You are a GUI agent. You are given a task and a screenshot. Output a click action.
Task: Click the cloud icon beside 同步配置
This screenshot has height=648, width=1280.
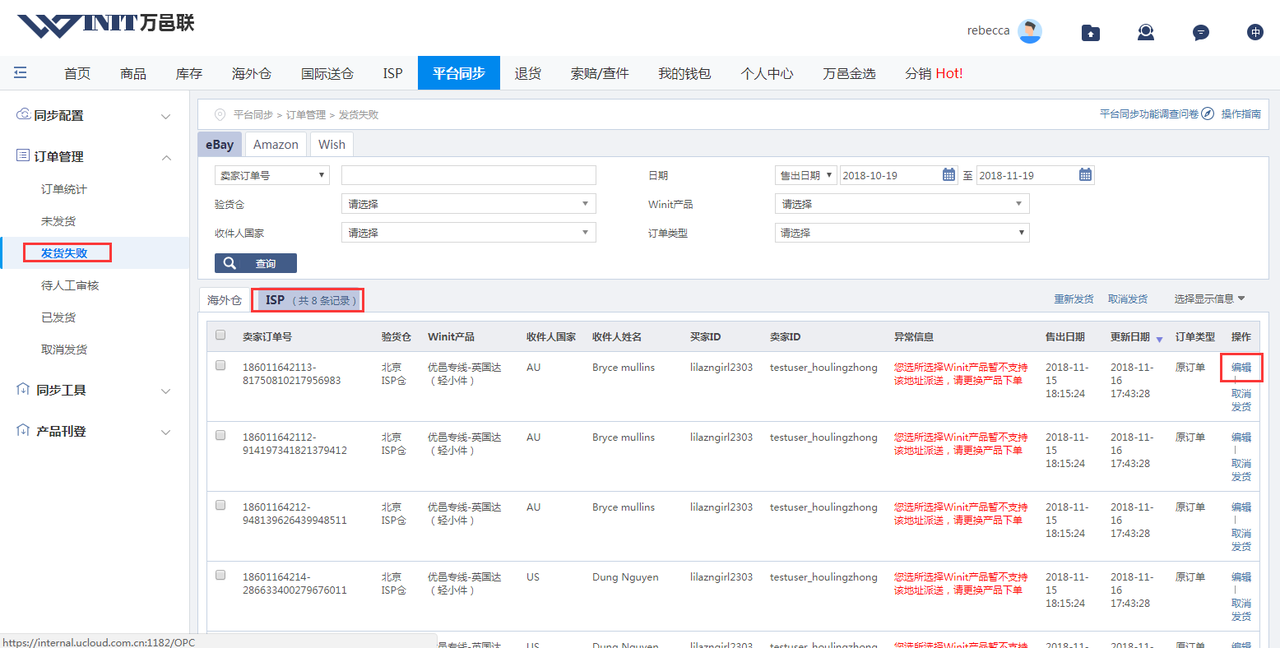(x=23, y=115)
